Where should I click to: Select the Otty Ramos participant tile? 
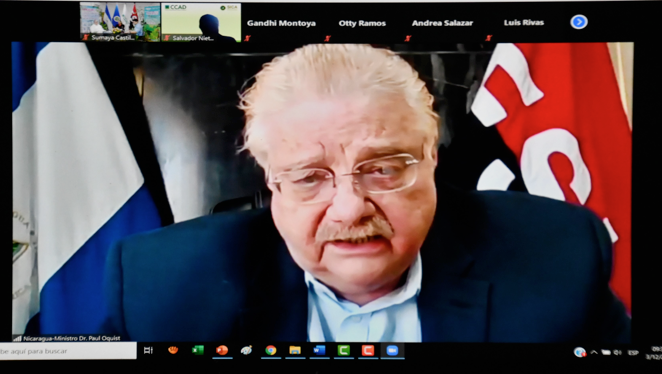click(x=362, y=23)
